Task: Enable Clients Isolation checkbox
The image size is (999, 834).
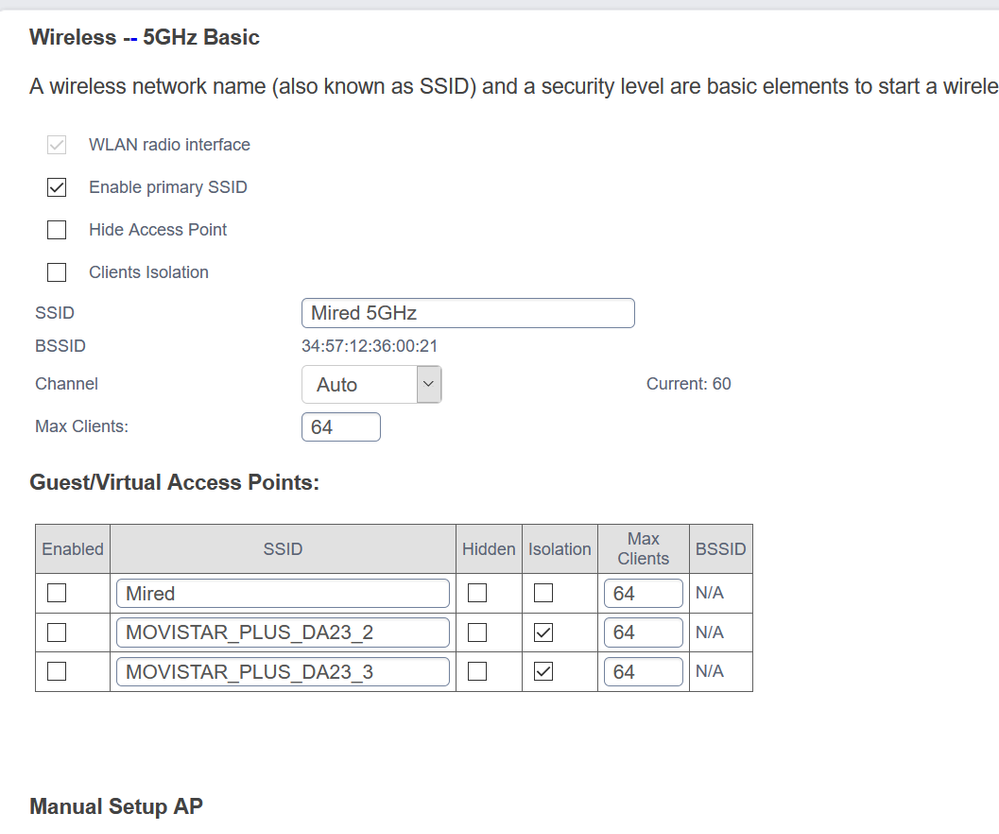Action: pos(57,272)
